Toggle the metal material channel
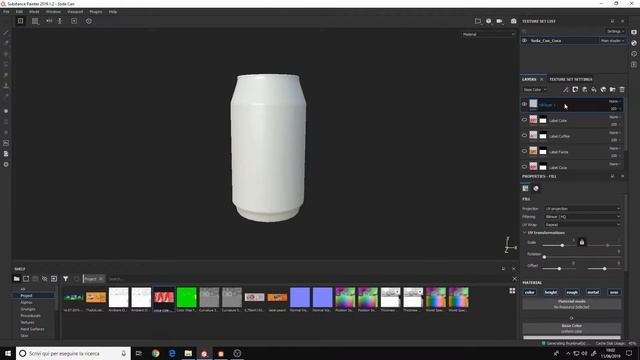Viewport: 640px width, 360px height. tap(593, 292)
